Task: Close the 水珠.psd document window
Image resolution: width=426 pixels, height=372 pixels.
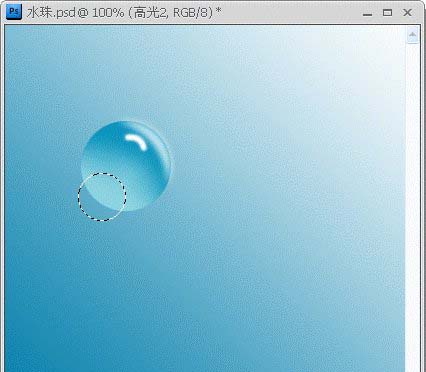Action: click(407, 13)
